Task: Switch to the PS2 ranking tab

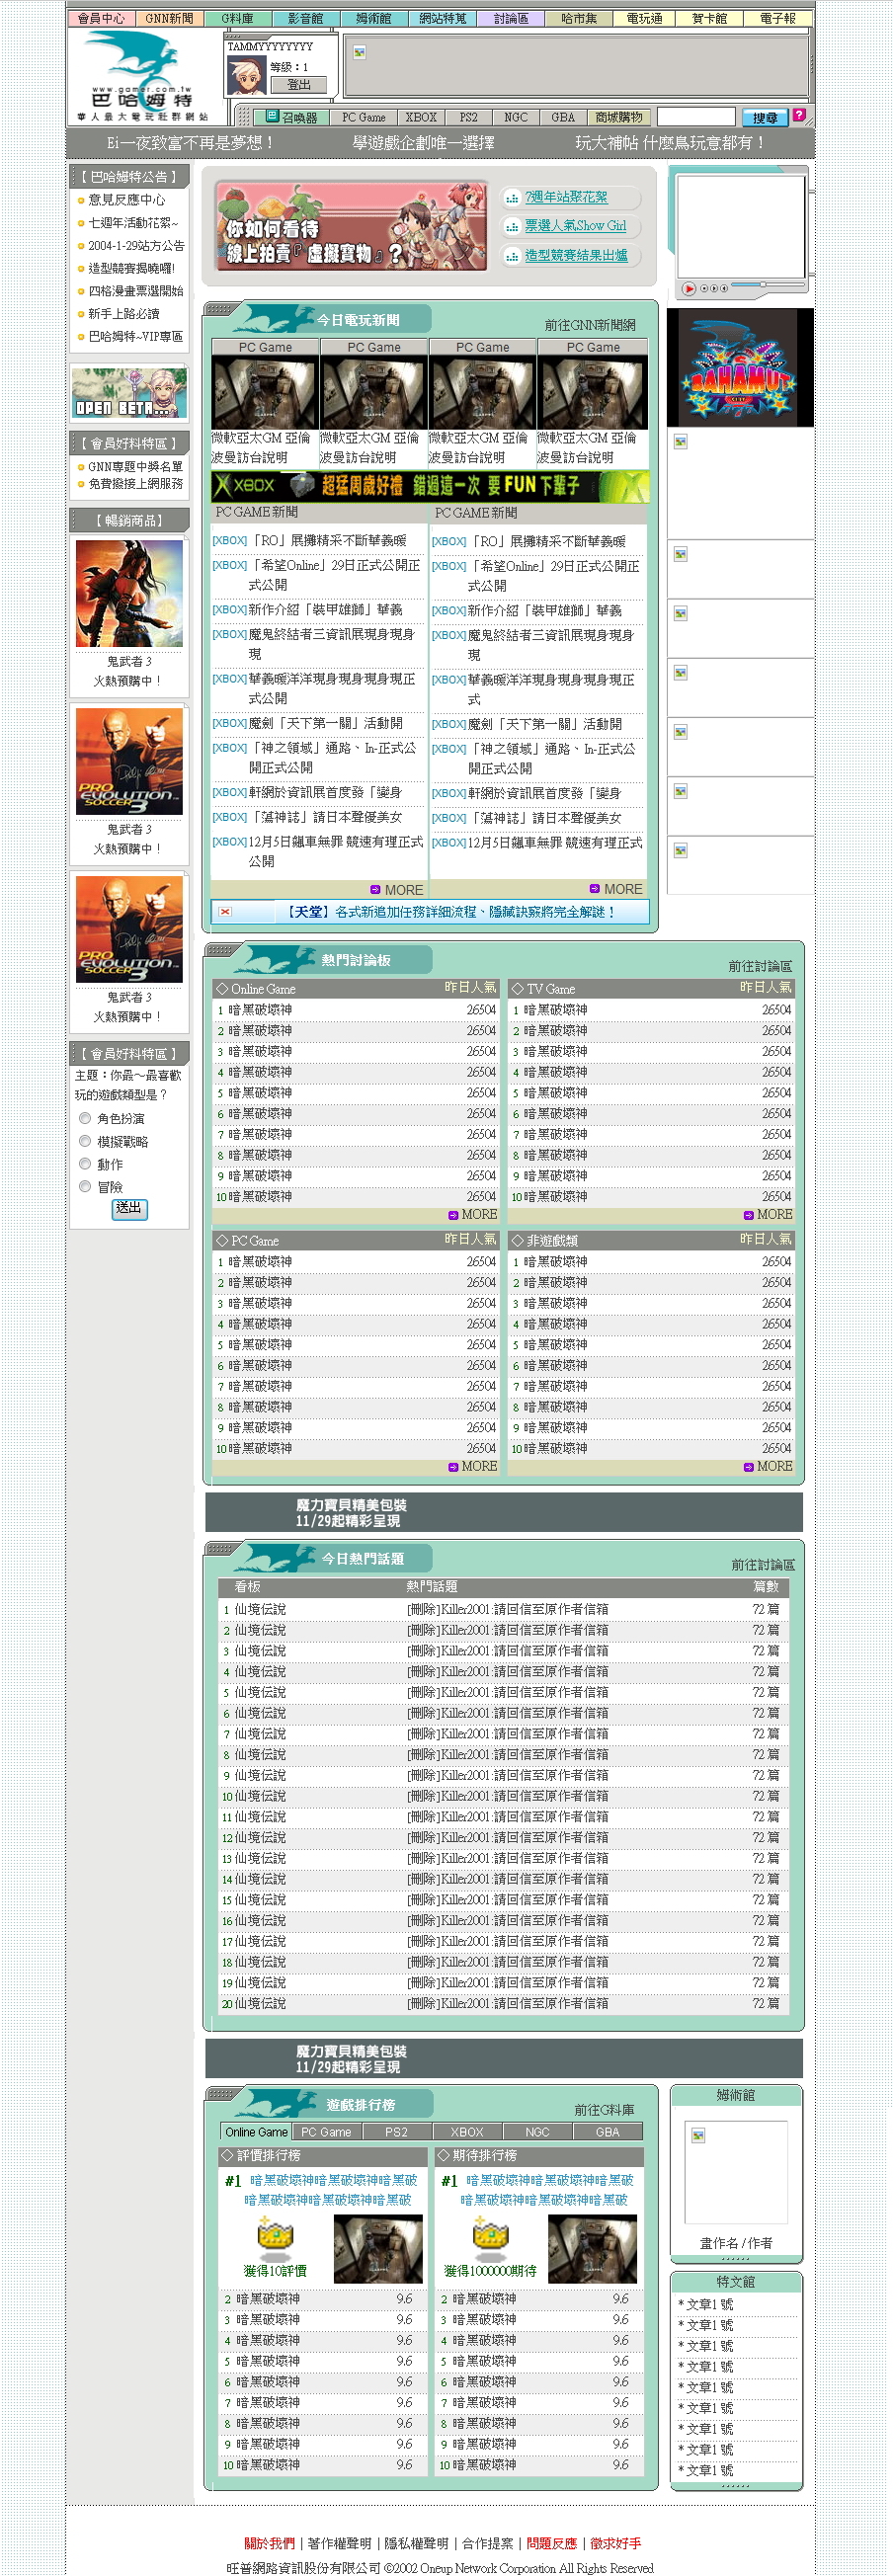Action: tap(396, 2132)
